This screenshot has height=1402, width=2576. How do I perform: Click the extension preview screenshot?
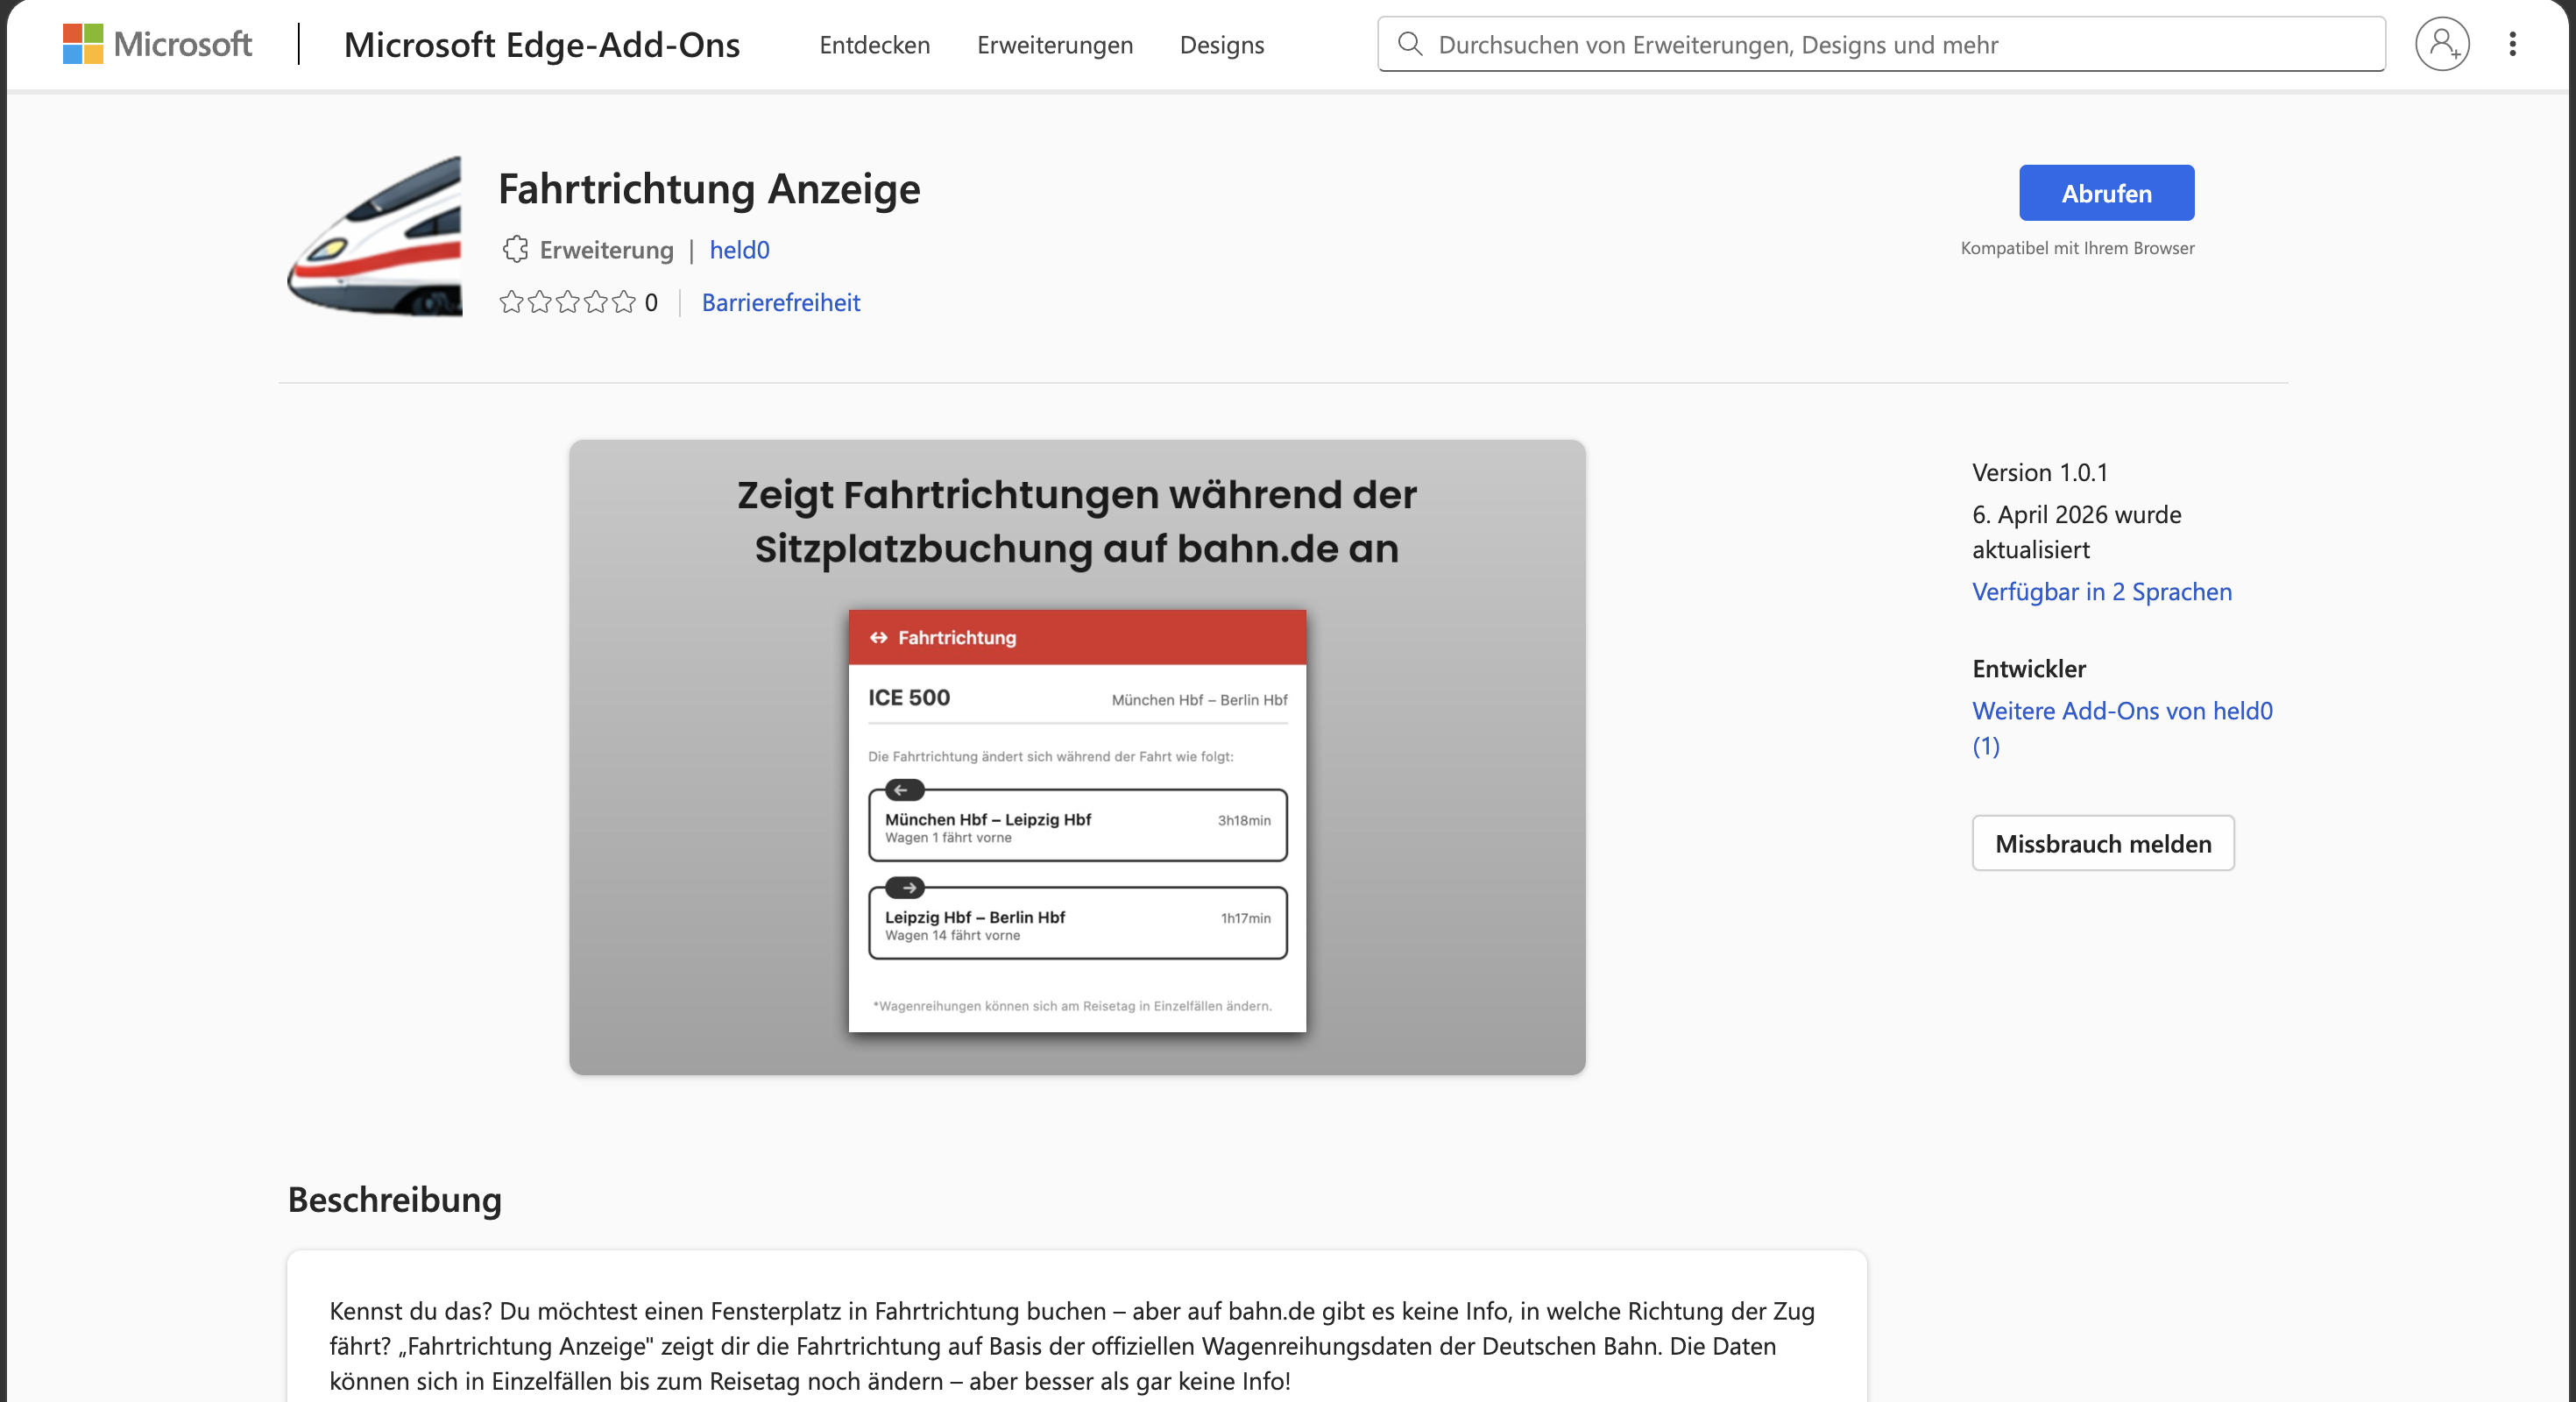tap(1077, 757)
